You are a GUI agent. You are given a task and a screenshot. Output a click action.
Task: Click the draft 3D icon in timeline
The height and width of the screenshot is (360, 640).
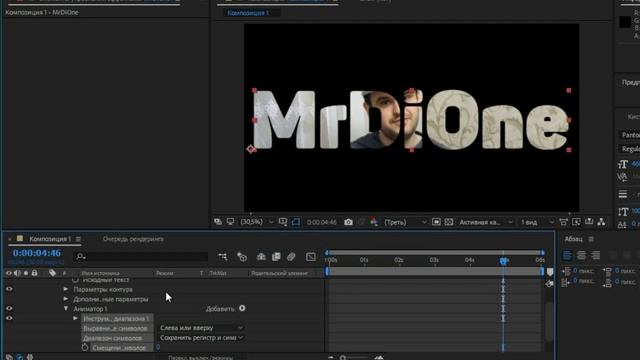click(242, 257)
